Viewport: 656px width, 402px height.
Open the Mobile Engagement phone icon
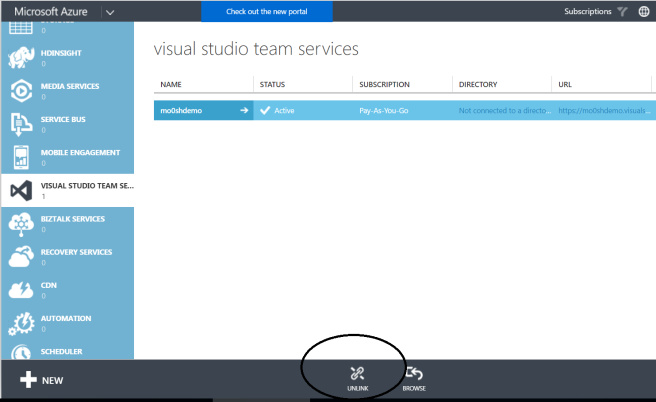[21, 157]
